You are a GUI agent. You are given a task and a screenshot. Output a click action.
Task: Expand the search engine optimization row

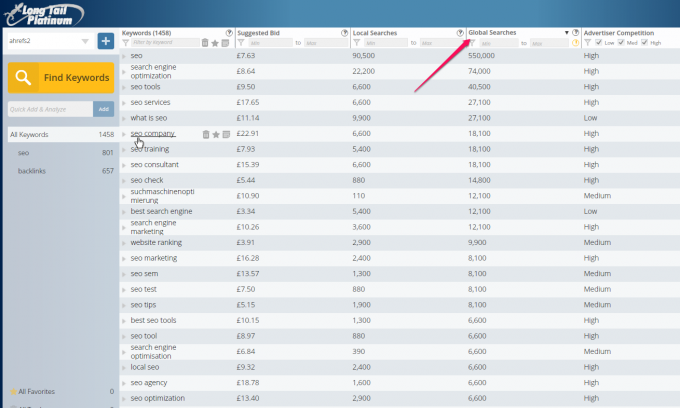[x=124, y=72]
